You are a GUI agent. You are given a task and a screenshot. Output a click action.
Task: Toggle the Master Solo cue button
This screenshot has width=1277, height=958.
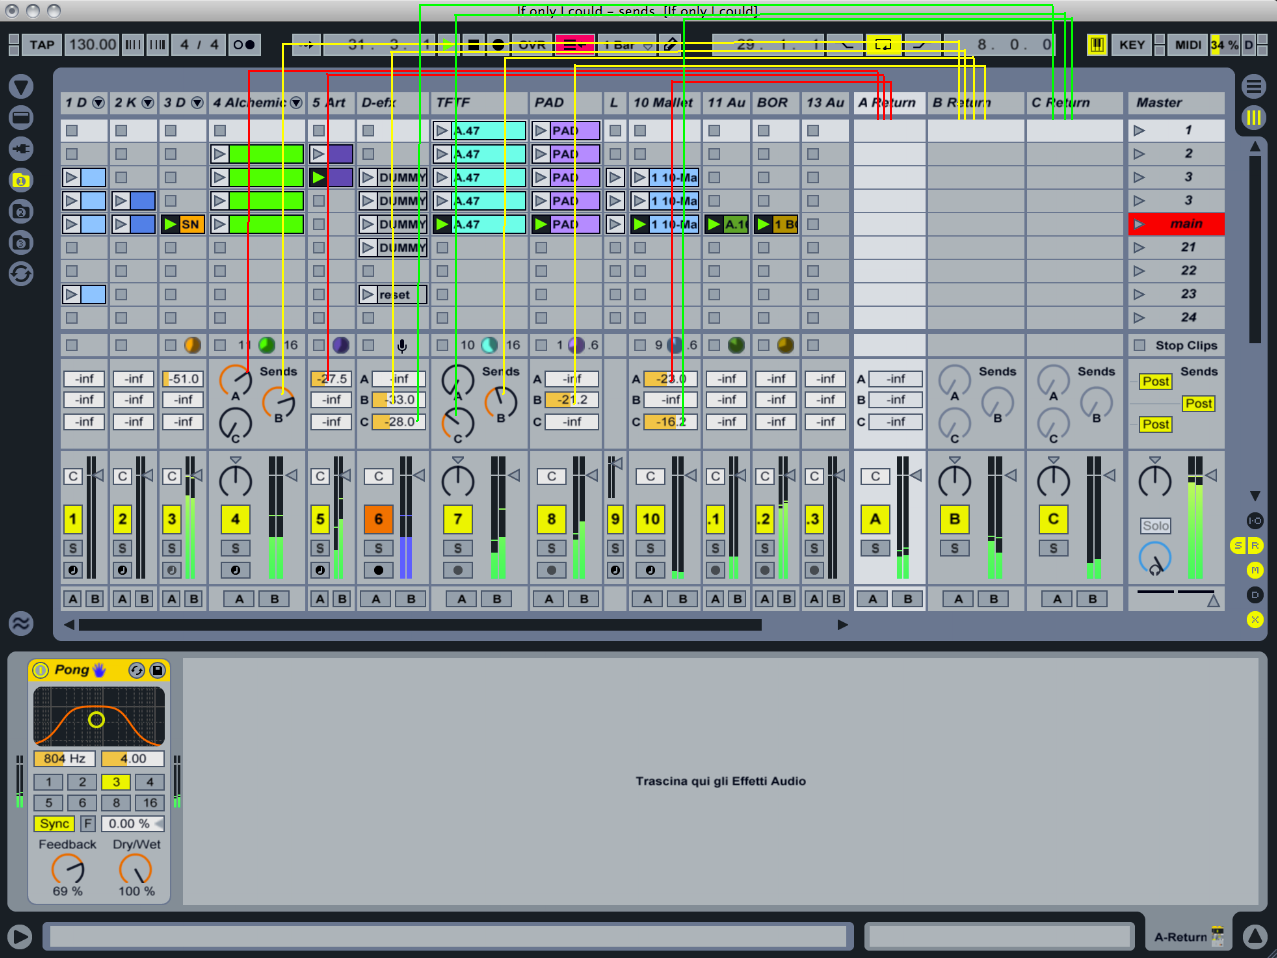point(1156,526)
